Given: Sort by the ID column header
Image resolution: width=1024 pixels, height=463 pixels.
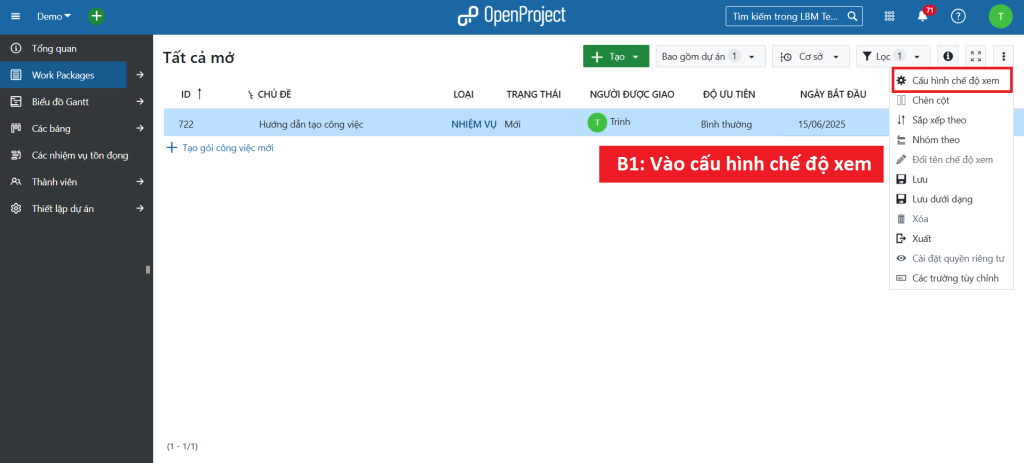Looking at the screenshot, I should click(x=186, y=94).
